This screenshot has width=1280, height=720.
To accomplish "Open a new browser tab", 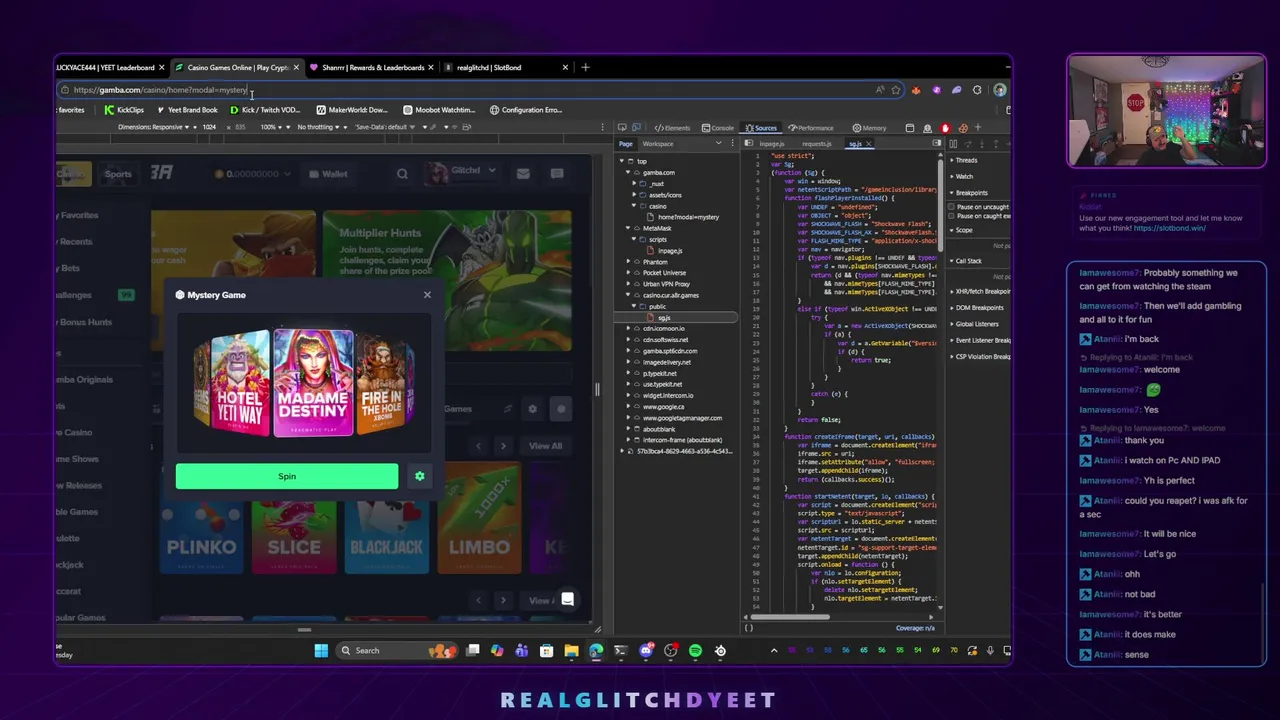I will point(585,68).
